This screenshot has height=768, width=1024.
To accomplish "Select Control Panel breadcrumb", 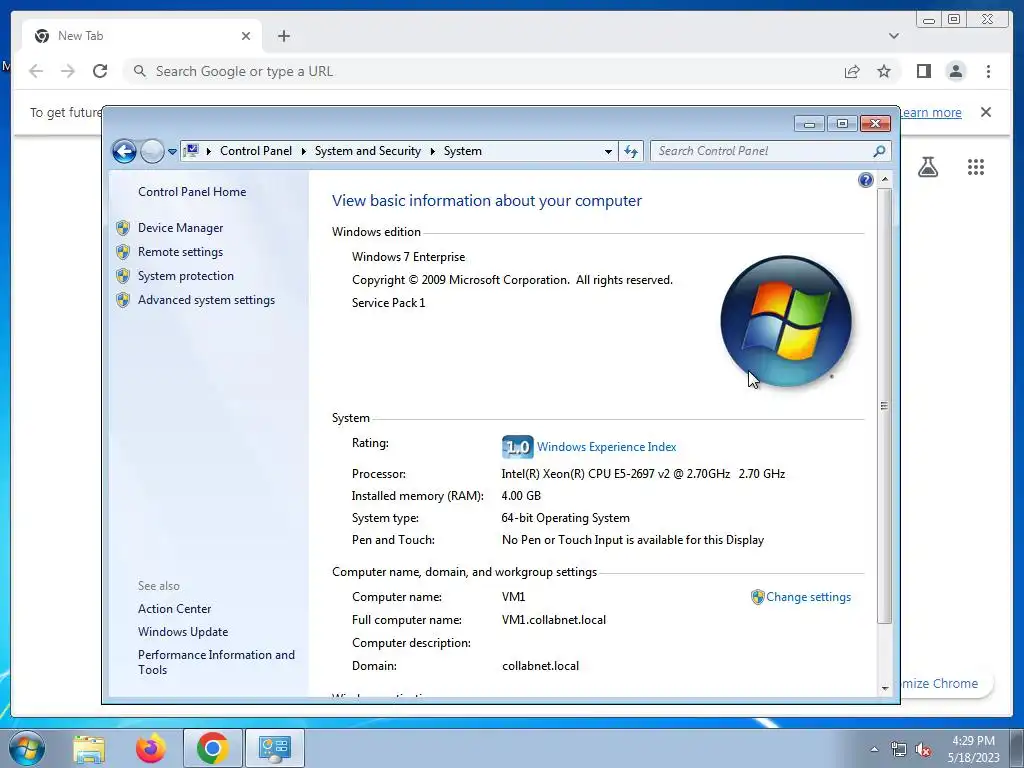I will (256, 151).
